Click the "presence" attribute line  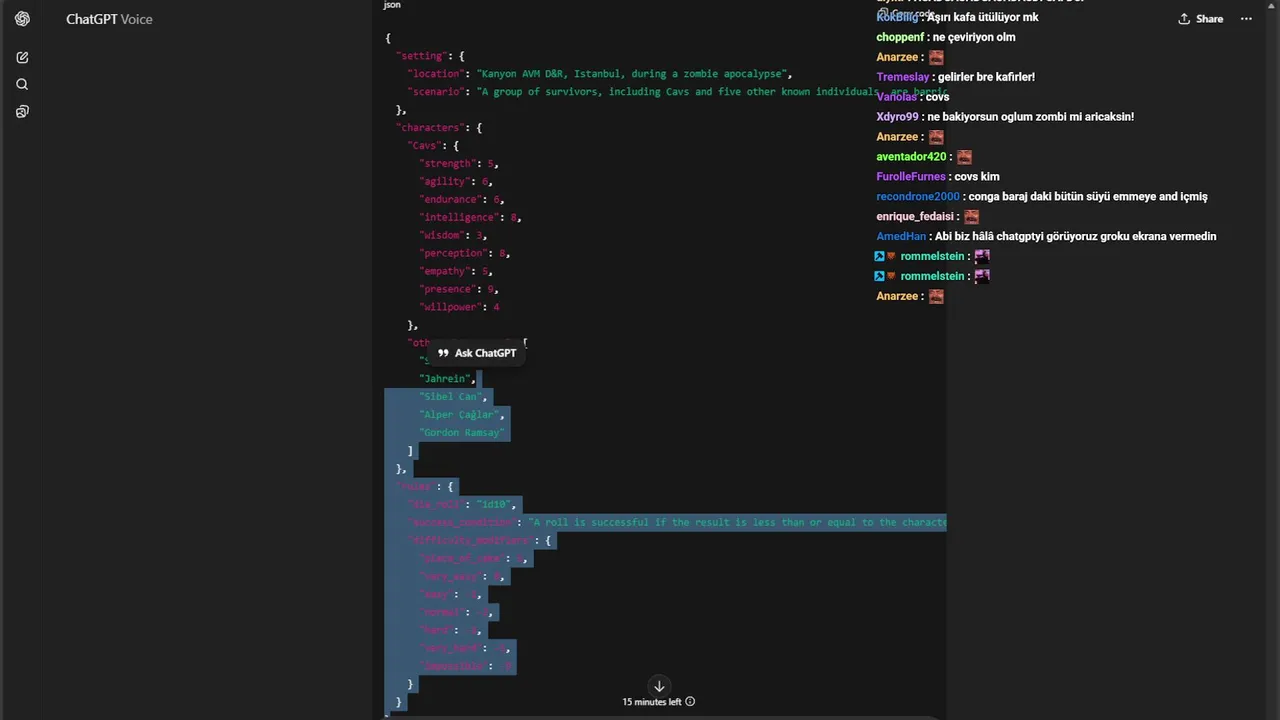point(458,290)
